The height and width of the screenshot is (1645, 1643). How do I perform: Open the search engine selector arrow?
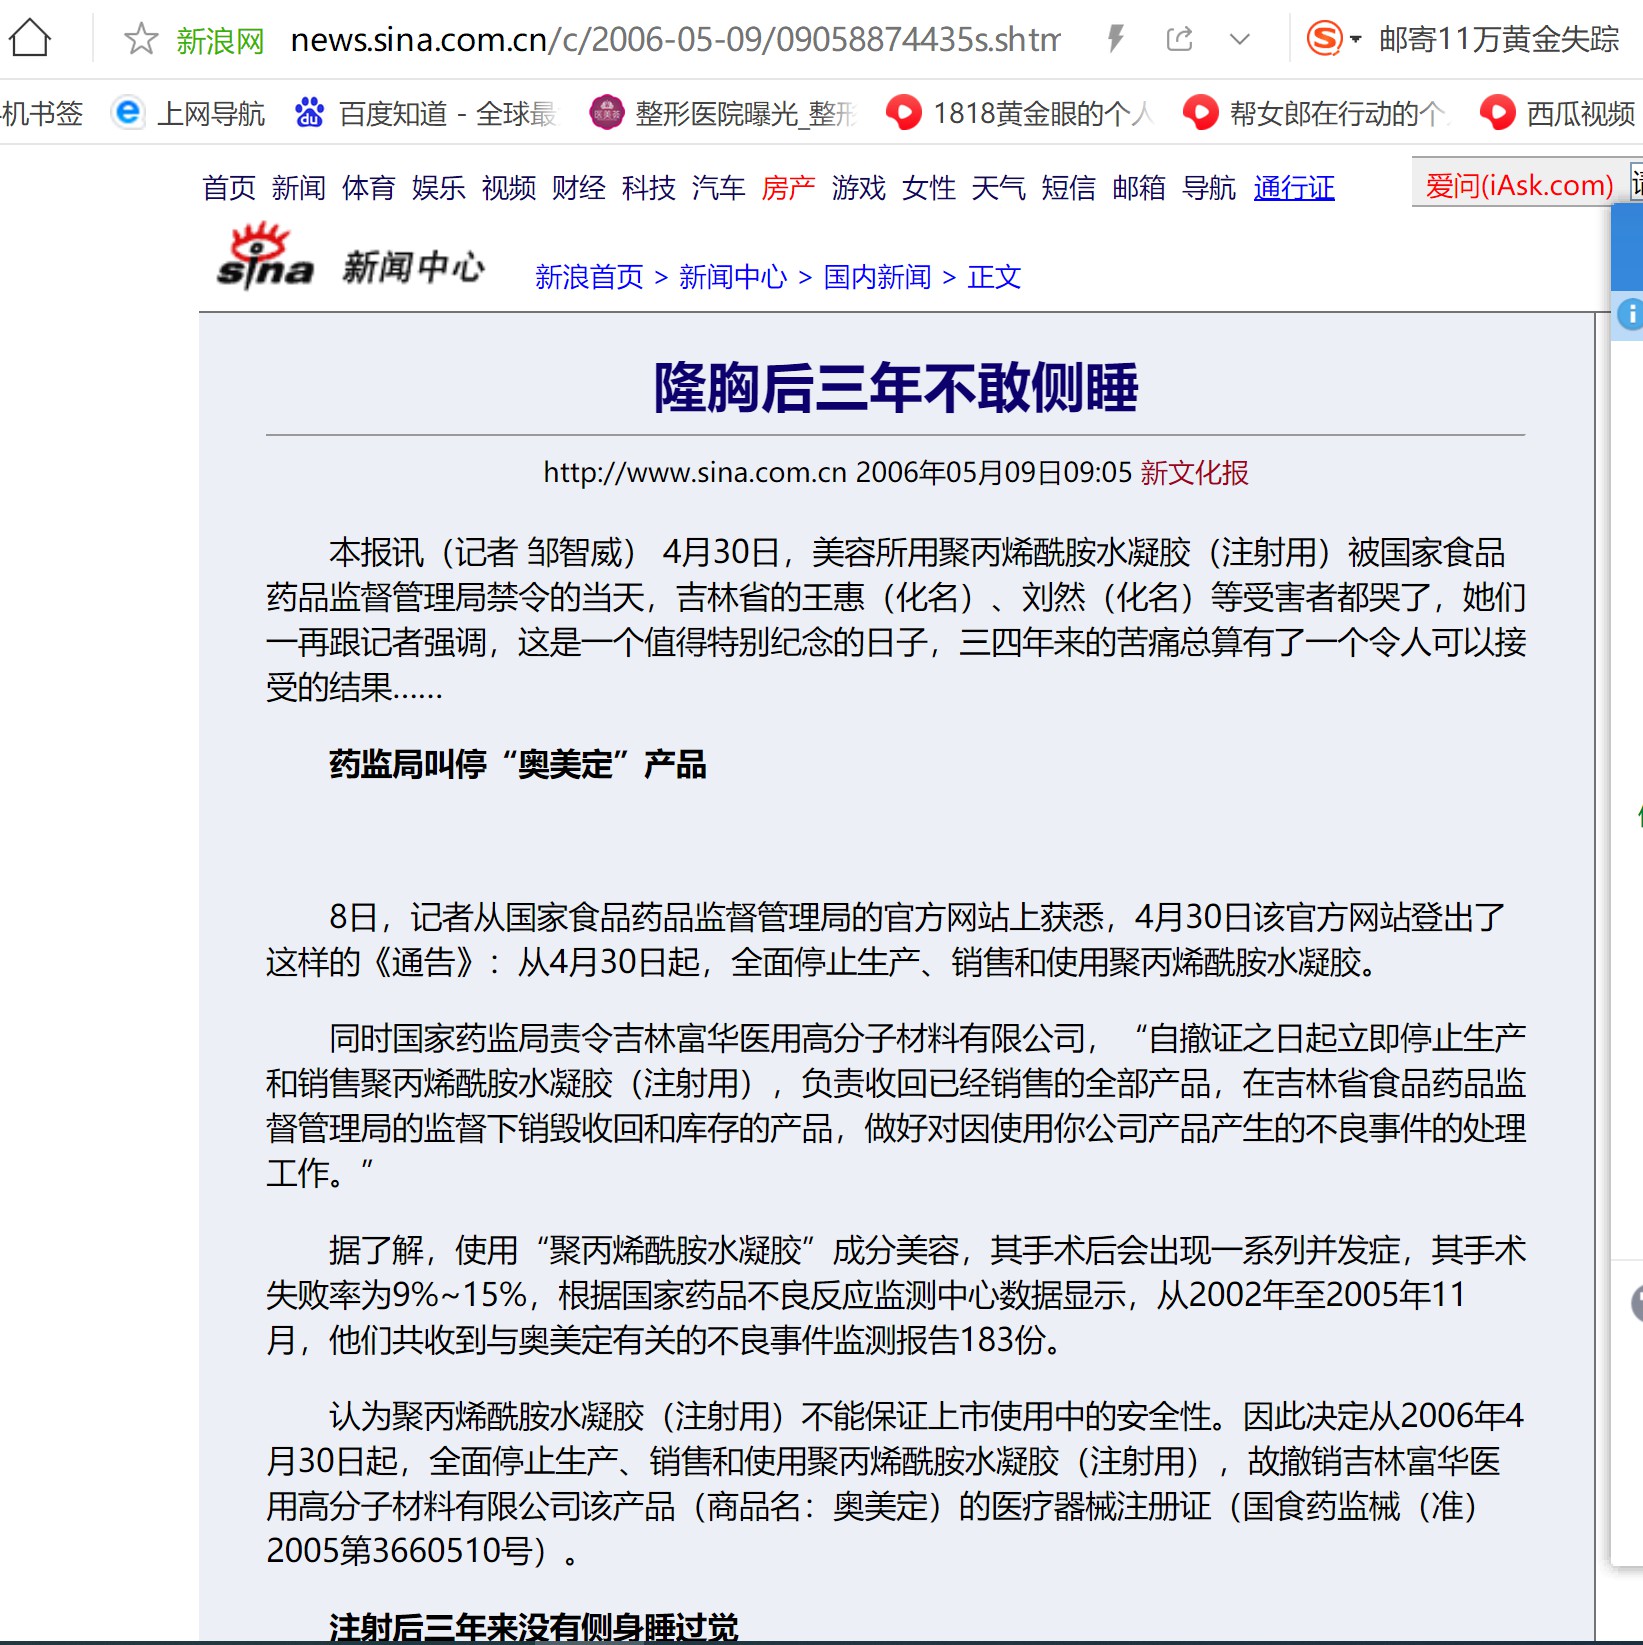[1355, 40]
